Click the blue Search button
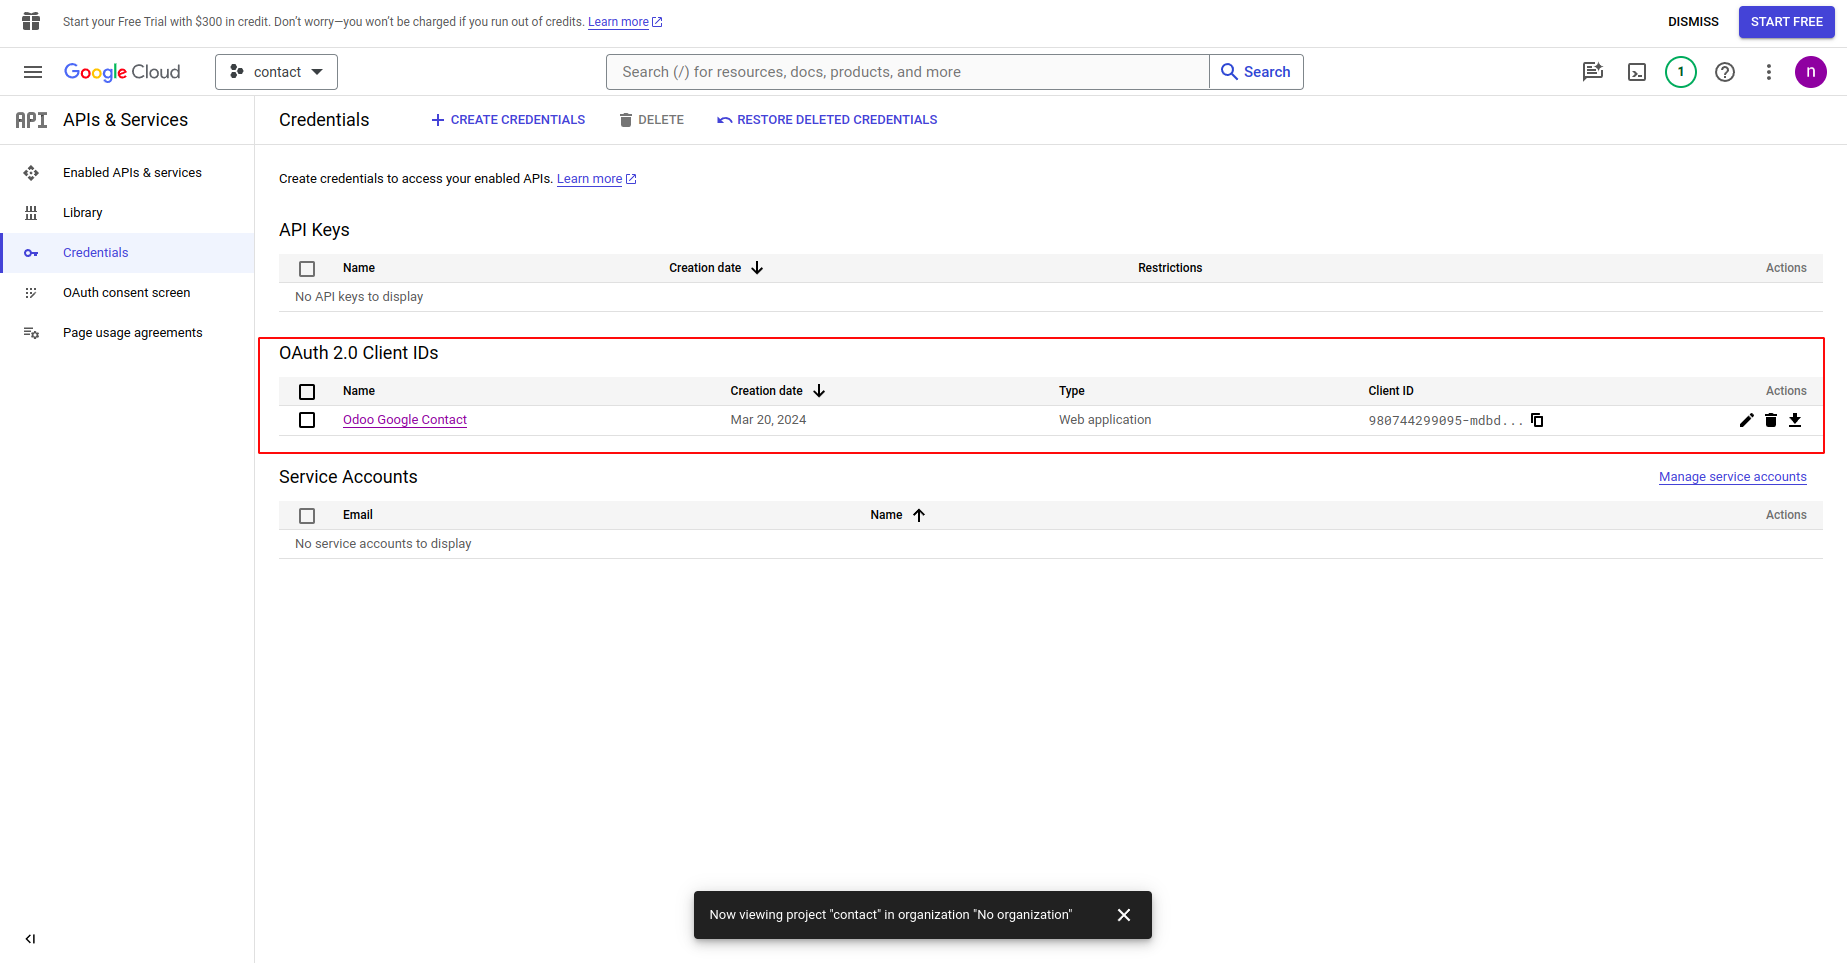The image size is (1847, 963). click(x=1256, y=72)
